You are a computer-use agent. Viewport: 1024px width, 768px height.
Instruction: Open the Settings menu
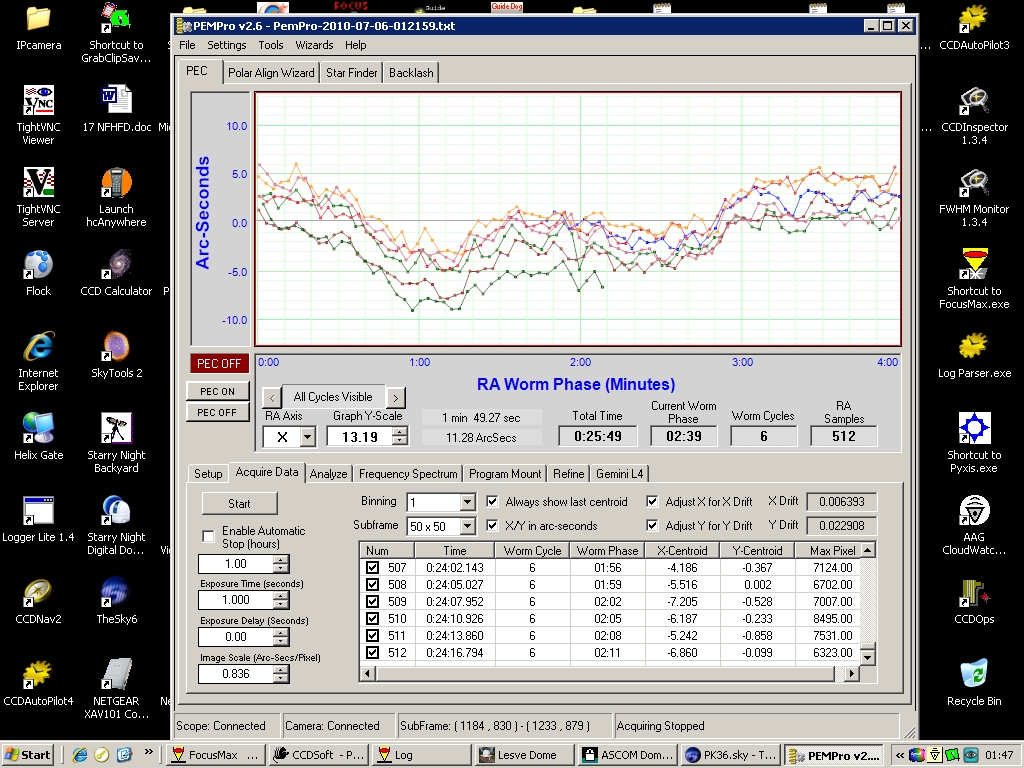pos(227,45)
